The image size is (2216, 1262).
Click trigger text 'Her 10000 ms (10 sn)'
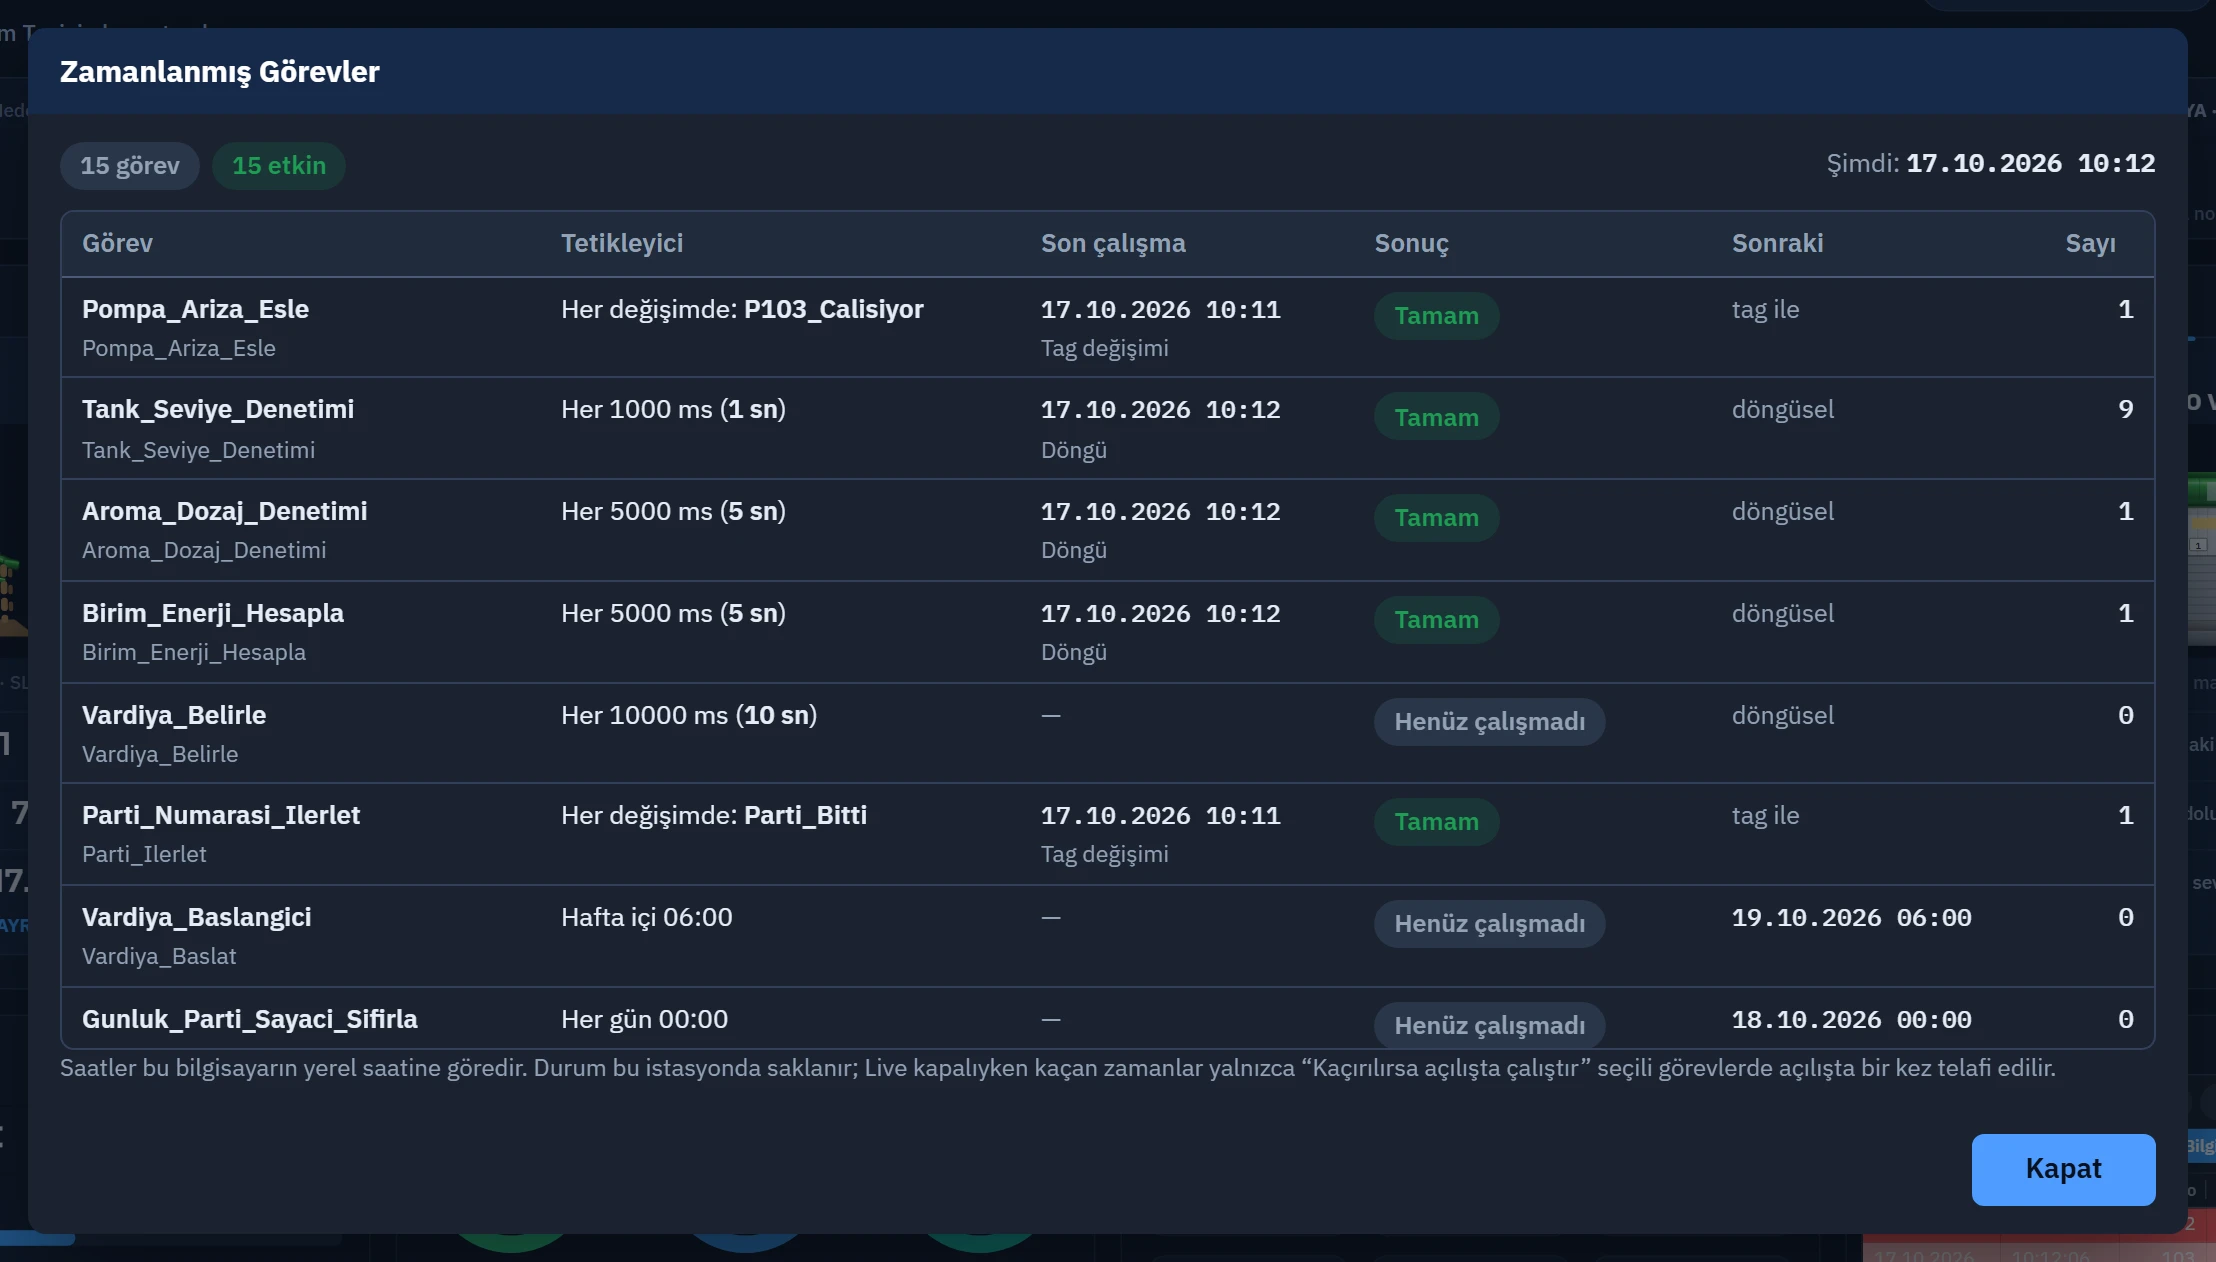pos(689,715)
